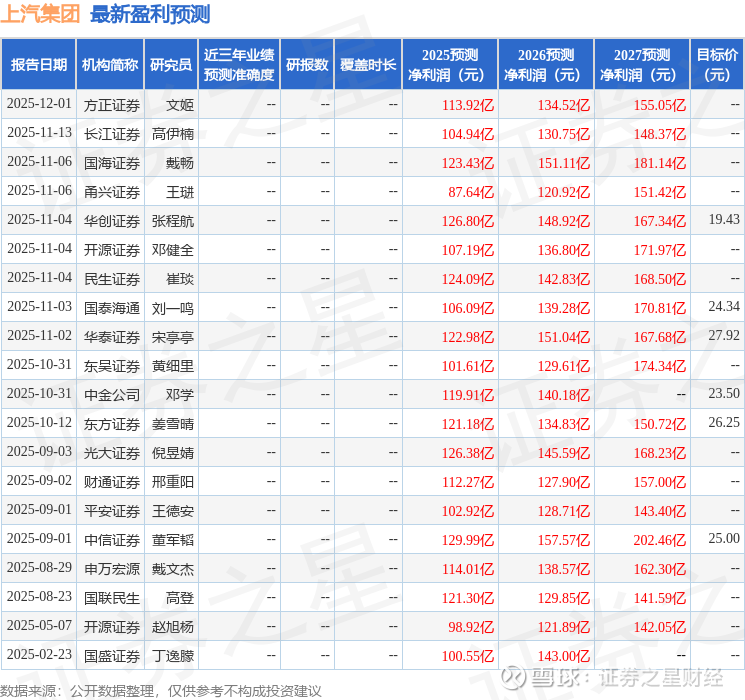Click researcher 邓健全
Image resolution: width=745 pixels, height=700 pixels.
point(173,250)
